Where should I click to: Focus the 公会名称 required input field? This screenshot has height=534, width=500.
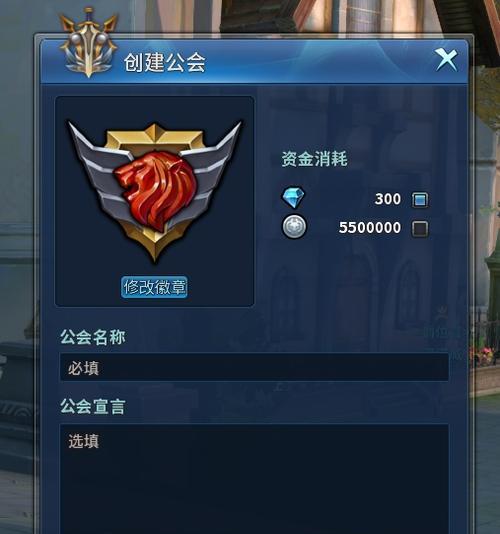pos(254,367)
